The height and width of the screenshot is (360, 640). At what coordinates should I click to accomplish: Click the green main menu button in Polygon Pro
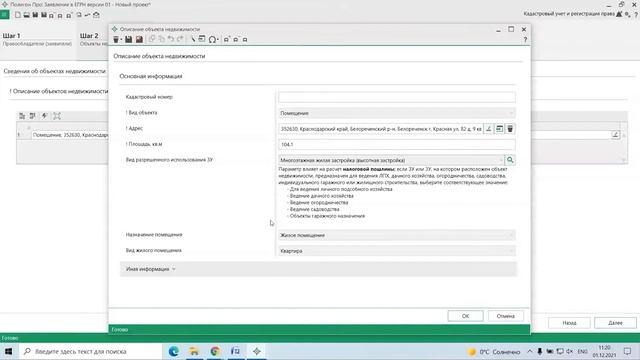[x=4, y=15]
